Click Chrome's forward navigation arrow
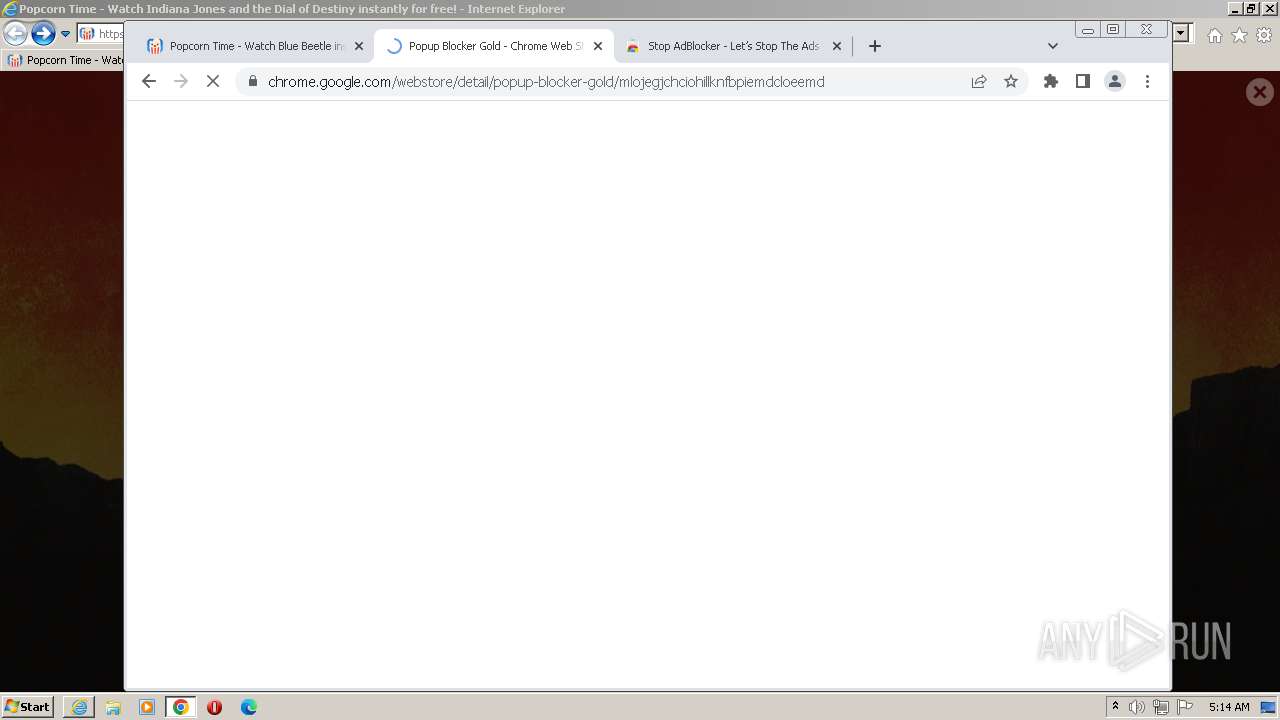This screenshot has width=1280, height=720. pyautogui.click(x=181, y=82)
